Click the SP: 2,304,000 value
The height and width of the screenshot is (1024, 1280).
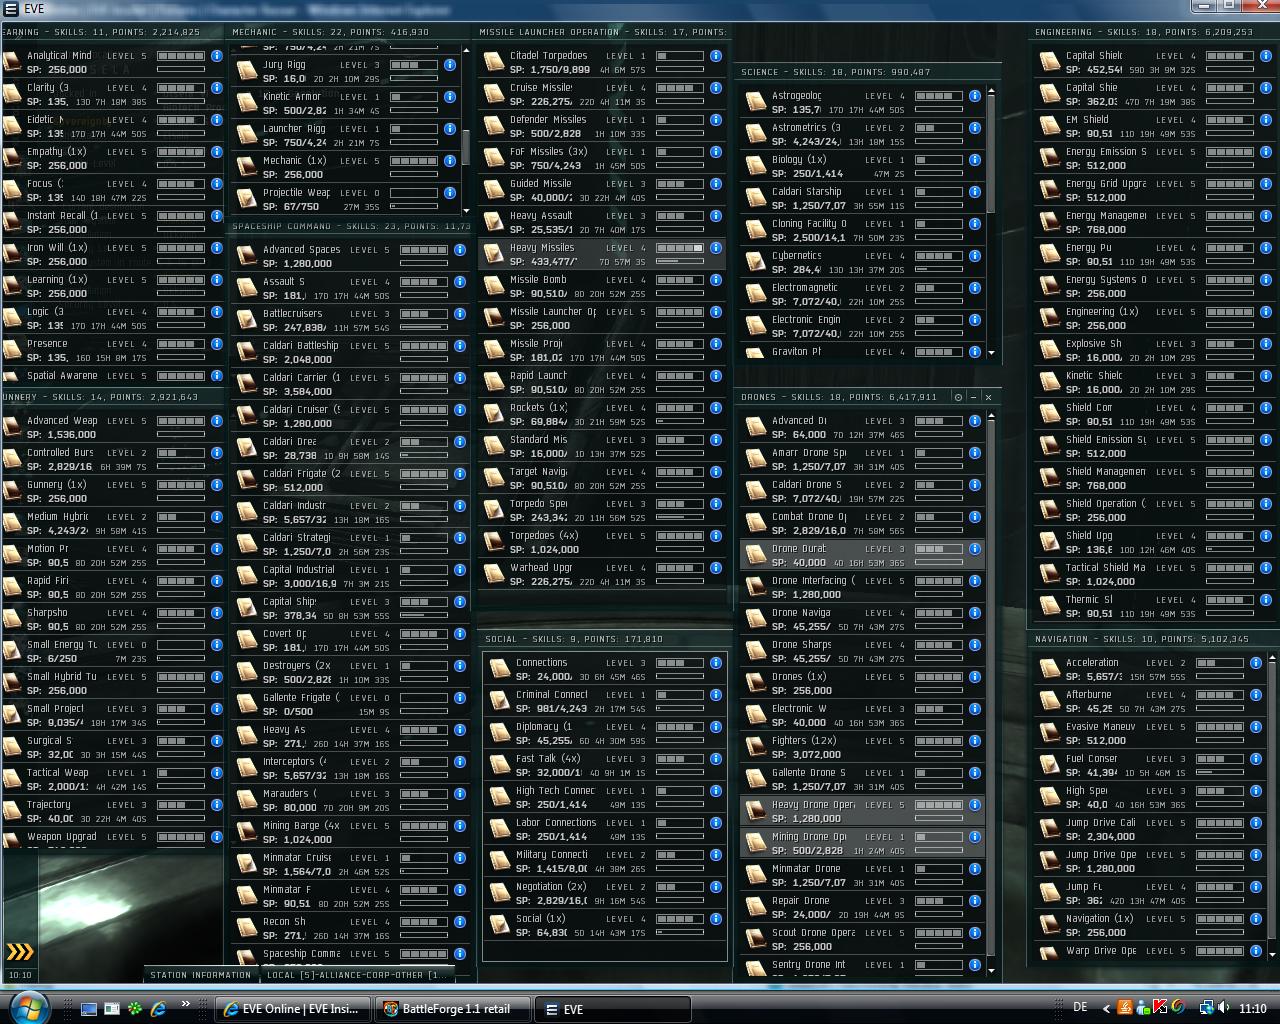(1100, 837)
